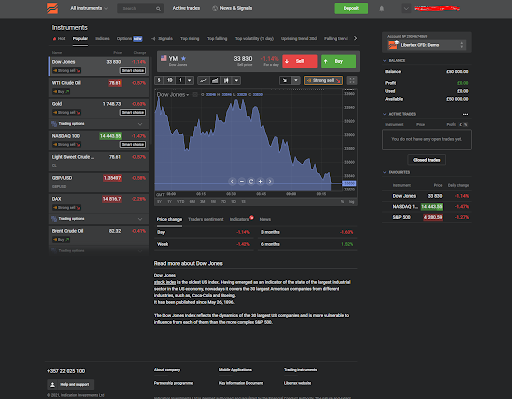The height and width of the screenshot is (399, 512).
Task: Expand Trading options under Gold
Action: (99, 124)
